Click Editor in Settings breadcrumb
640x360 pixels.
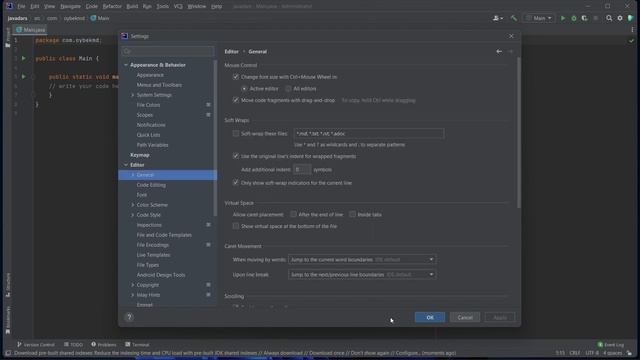pyautogui.click(x=231, y=51)
